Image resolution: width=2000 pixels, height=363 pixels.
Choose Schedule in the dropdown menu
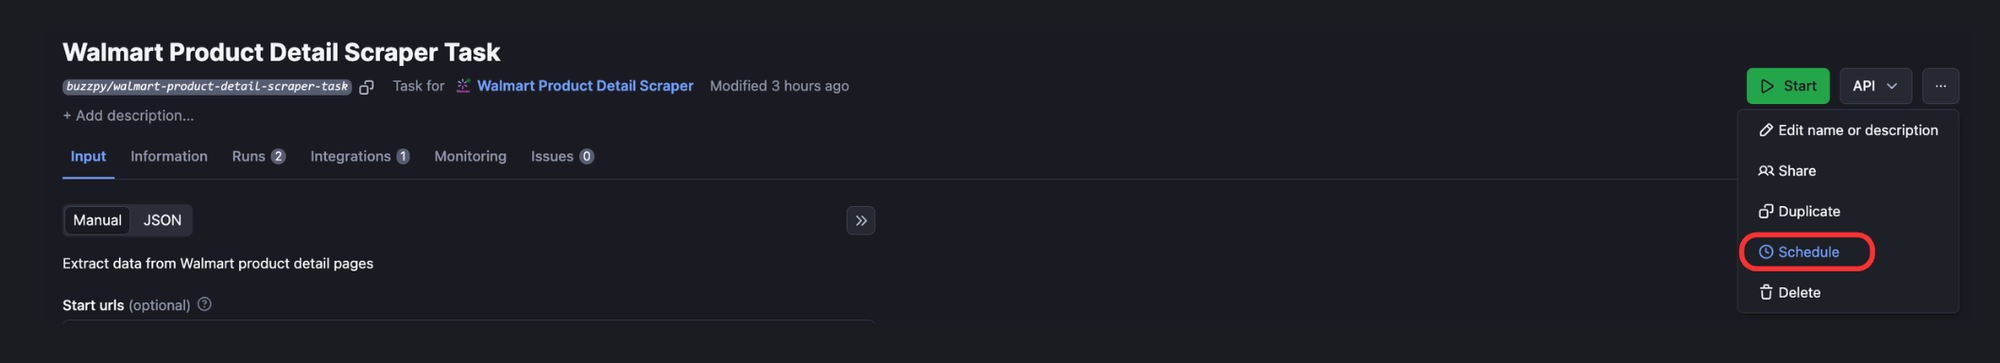(1808, 252)
